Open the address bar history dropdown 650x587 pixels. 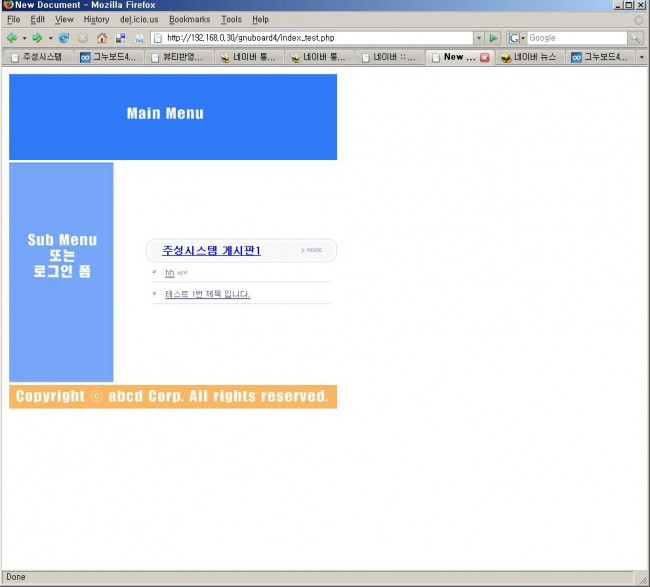[x=479, y=38]
